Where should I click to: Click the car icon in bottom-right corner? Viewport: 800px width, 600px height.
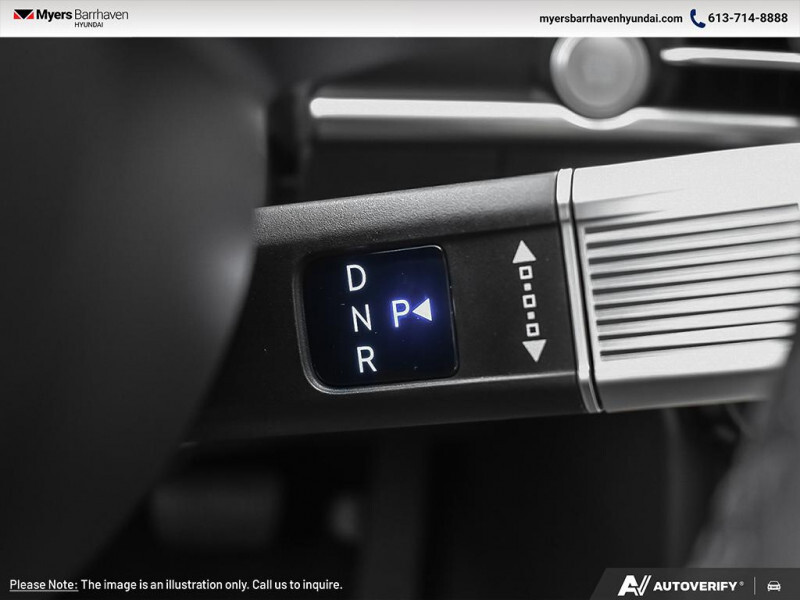tap(773, 585)
